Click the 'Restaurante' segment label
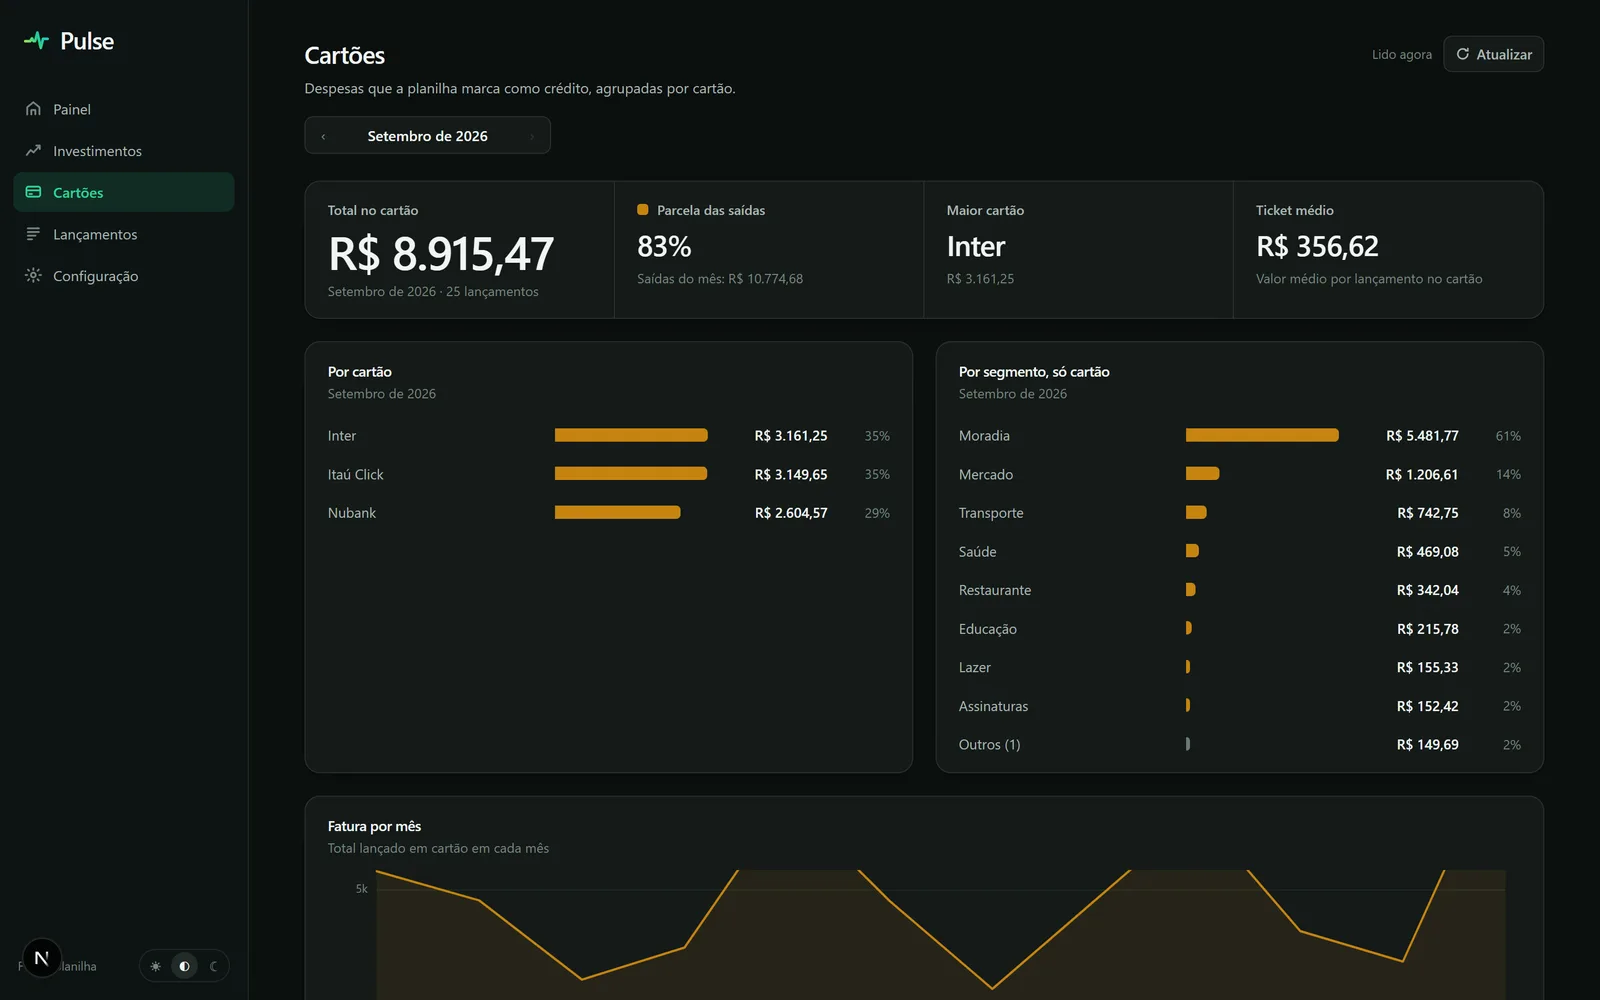Screen dimensions: 1600x1000 pos(995,590)
